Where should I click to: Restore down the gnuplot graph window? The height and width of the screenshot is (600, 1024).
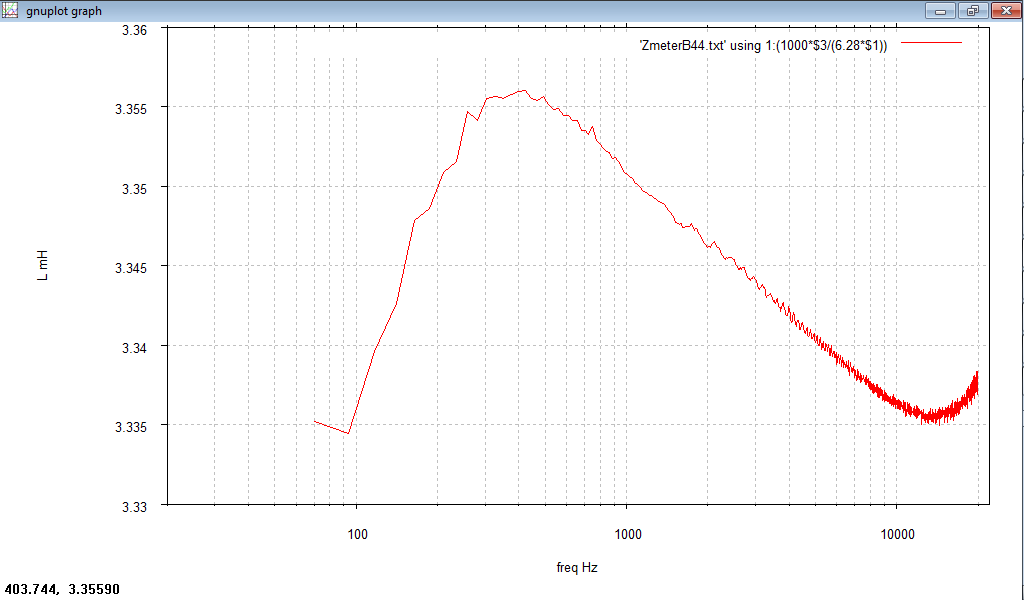(x=972, y=10)
